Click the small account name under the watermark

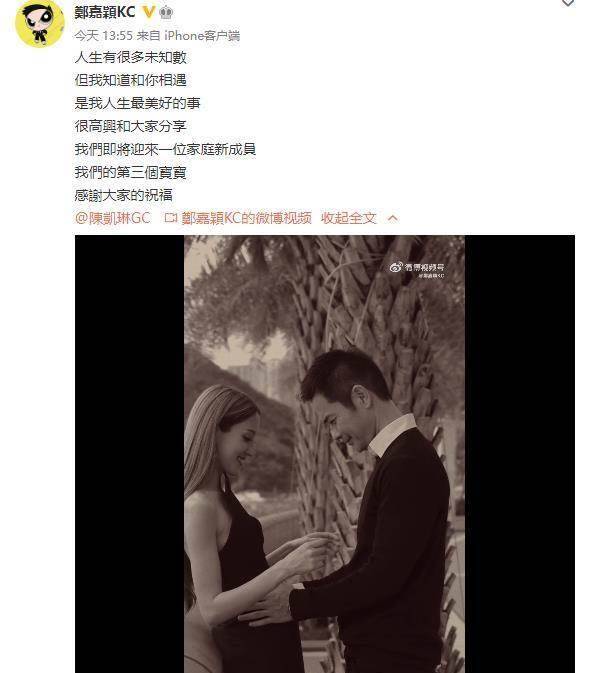(431, 276)
